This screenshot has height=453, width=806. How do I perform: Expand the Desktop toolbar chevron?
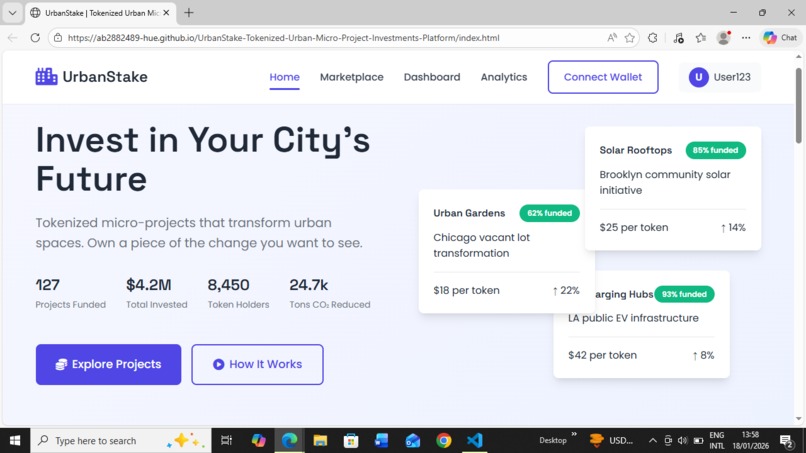(x=574, y=434)
